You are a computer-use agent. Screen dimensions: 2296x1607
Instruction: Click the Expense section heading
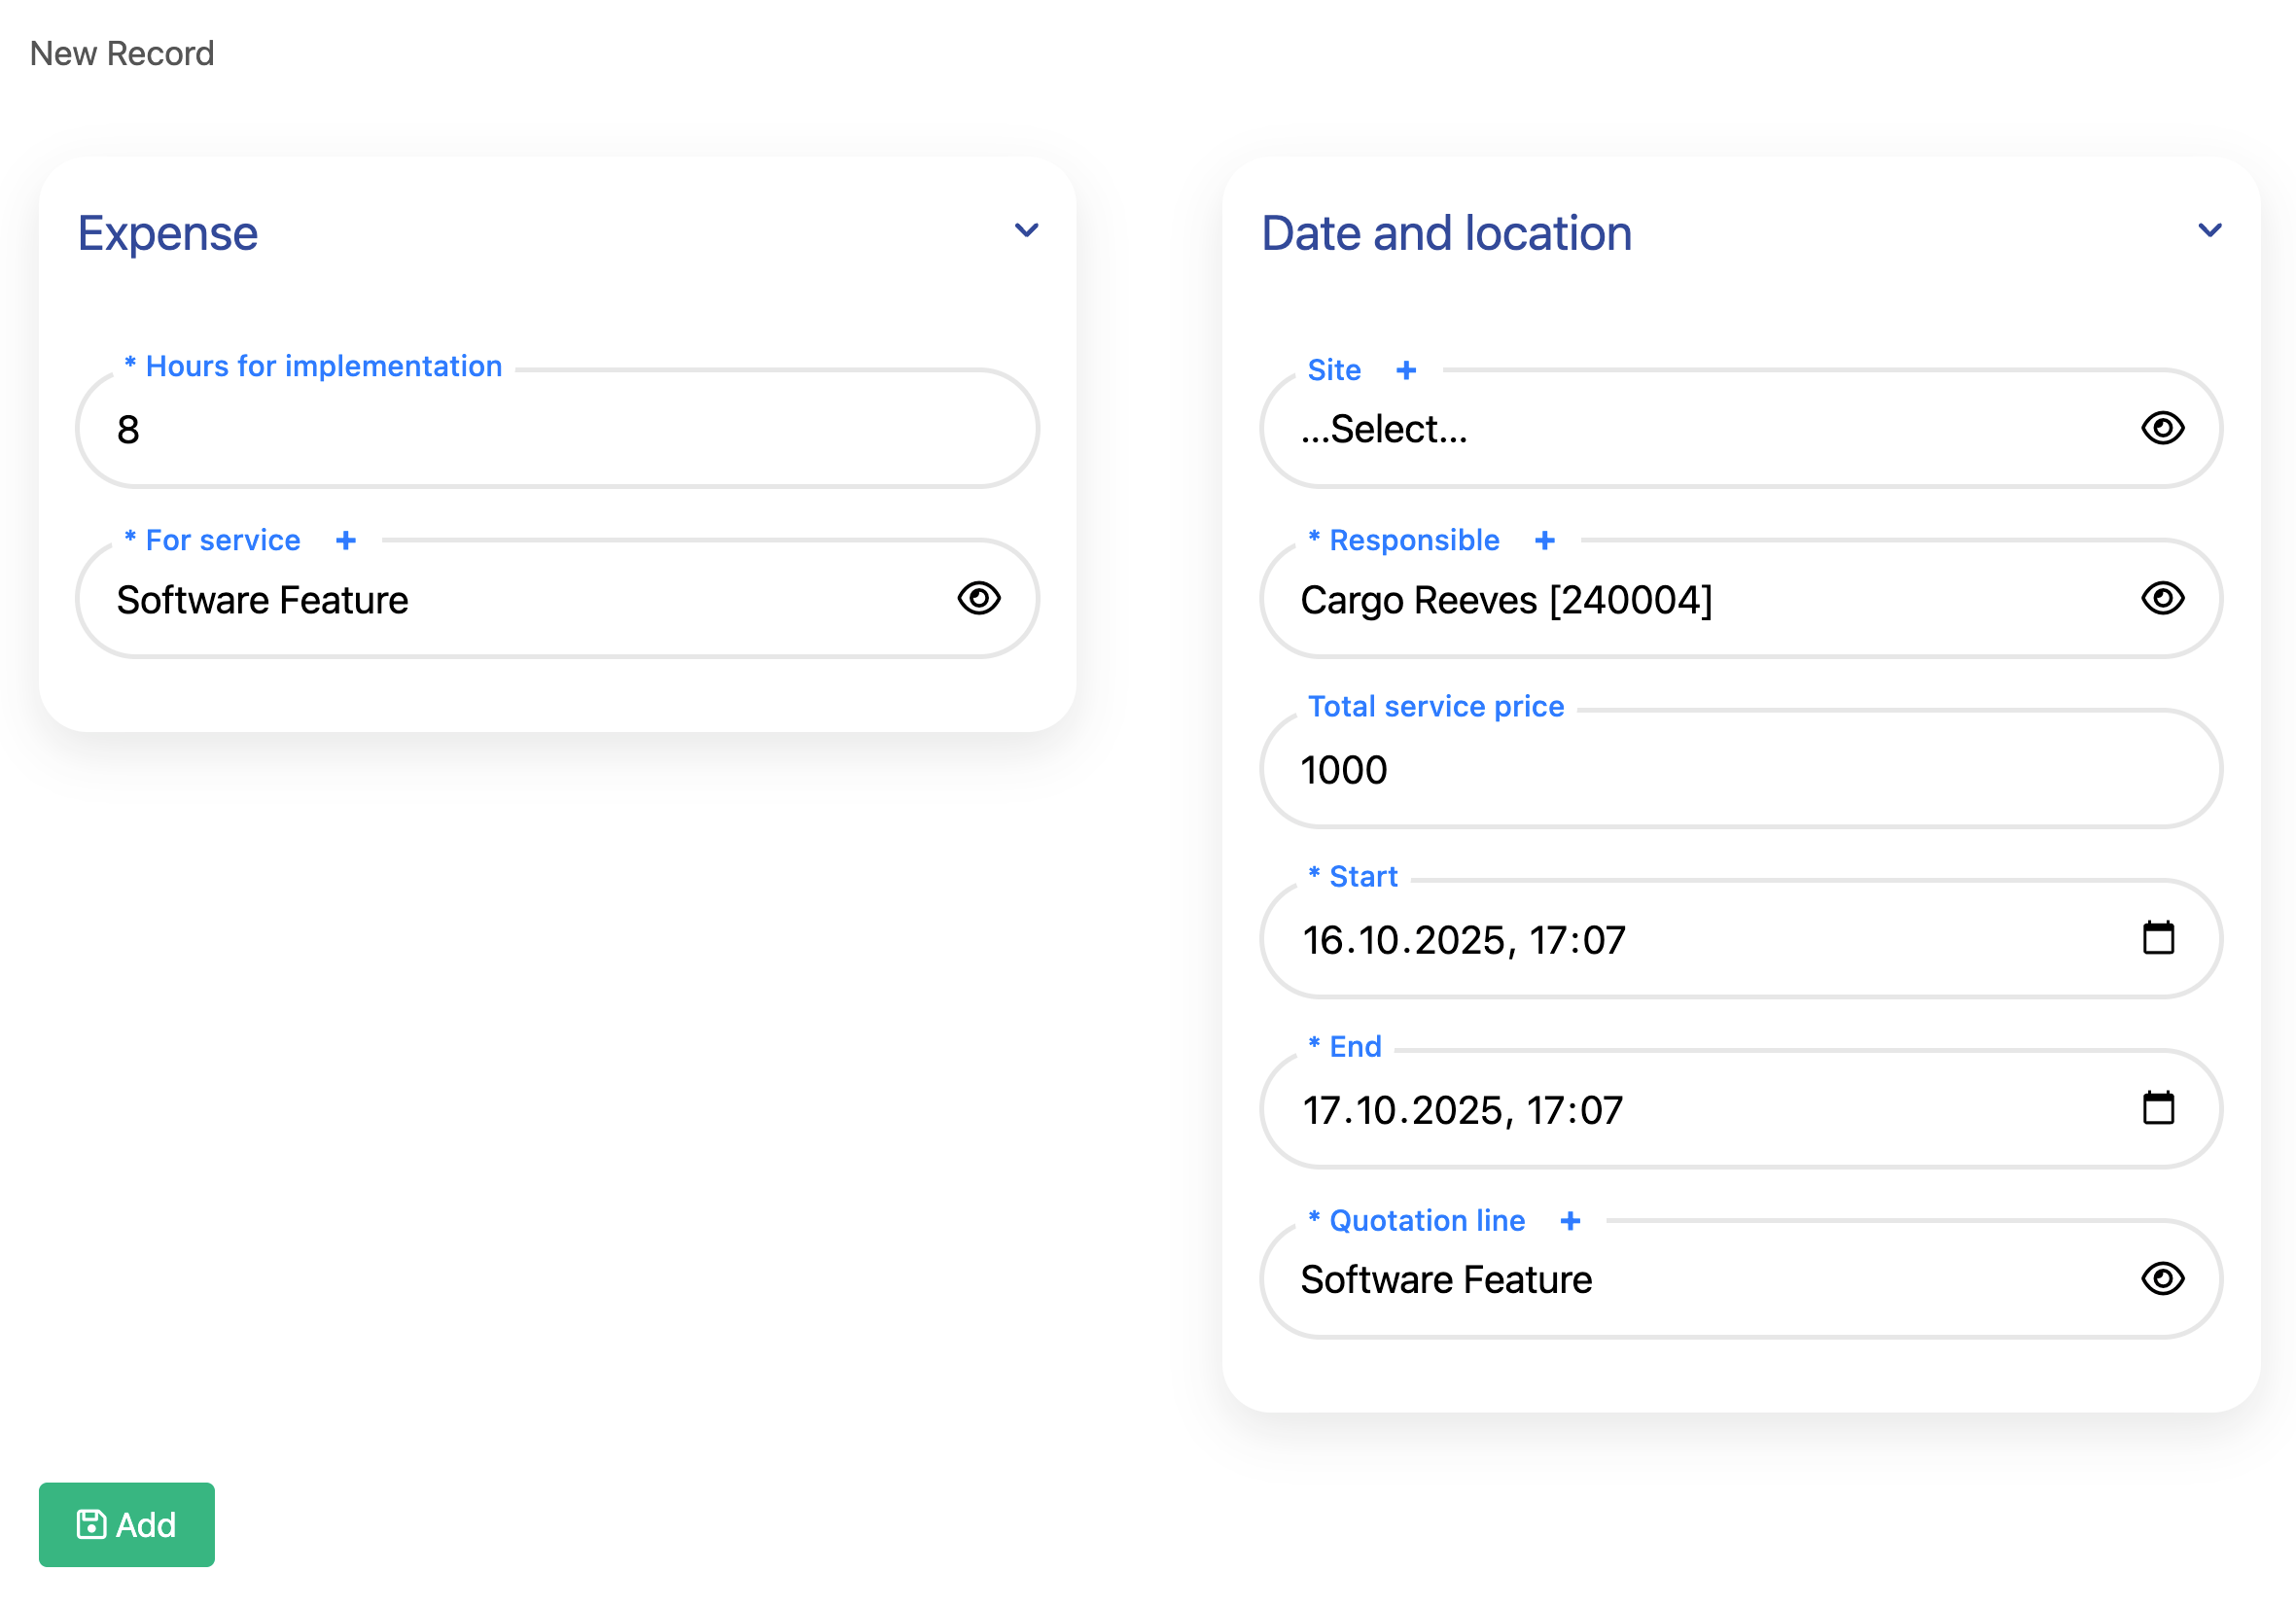coord(168,234)
